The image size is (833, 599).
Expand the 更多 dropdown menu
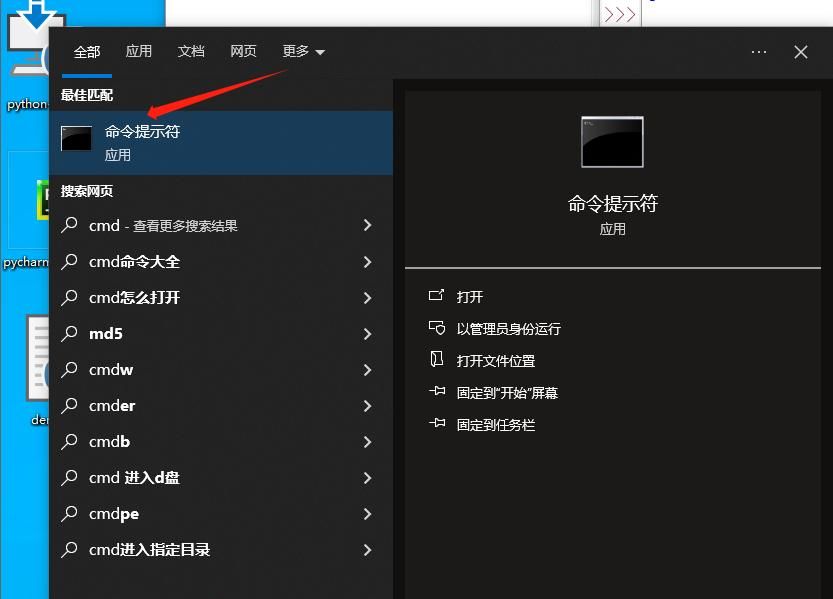[x=303, y=52]
